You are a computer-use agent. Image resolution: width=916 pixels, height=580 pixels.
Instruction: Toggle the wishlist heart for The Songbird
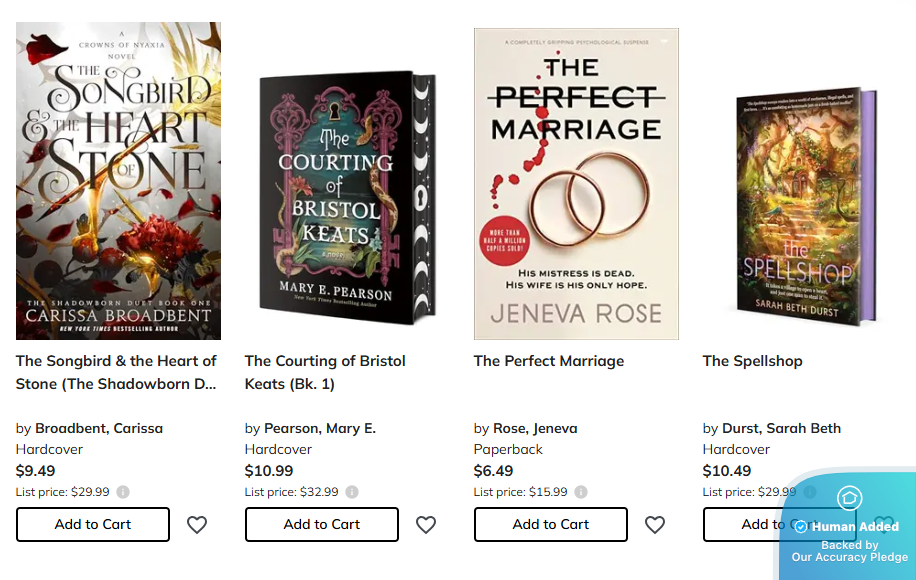197,524
